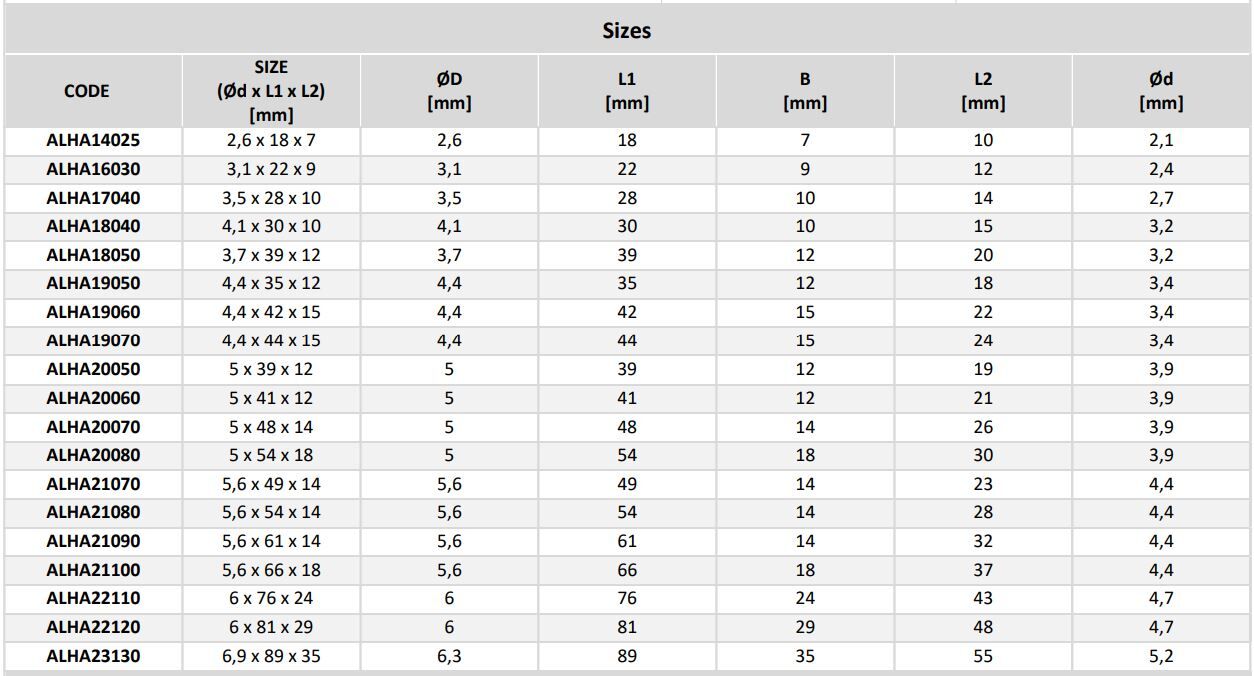Select the ALHA23130 code cell

pyautogui.click(x=93, y=656)
